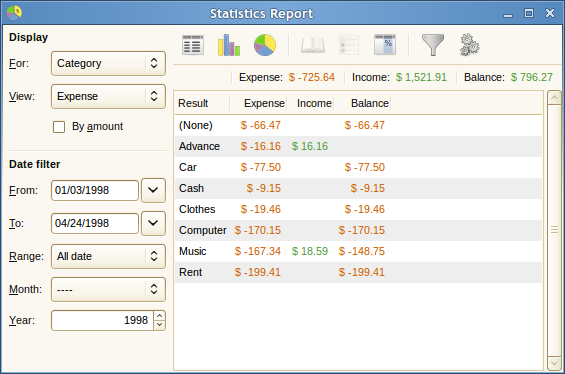Toggle the legend list icon
This screenshot has width=565, height=374.
349,45
